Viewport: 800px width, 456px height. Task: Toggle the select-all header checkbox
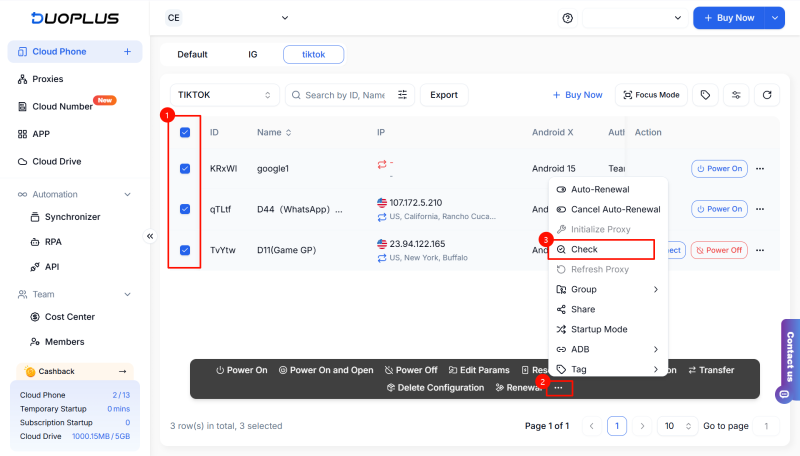tap(185, 132)
